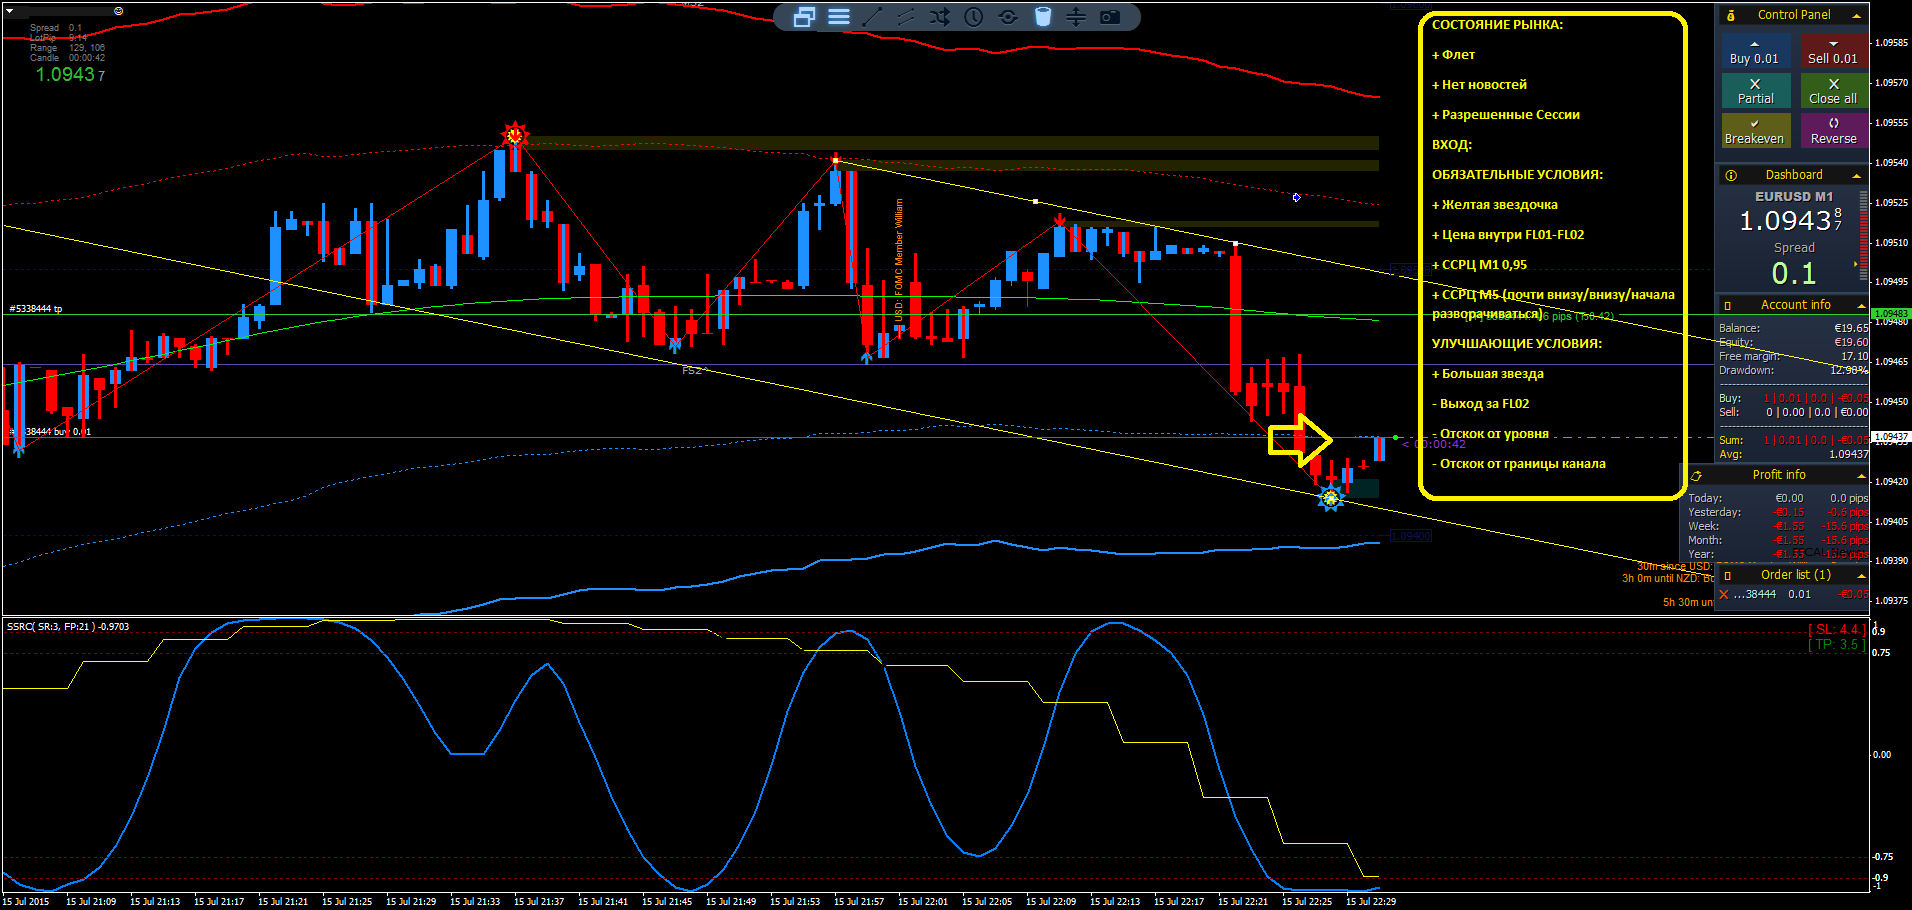1912x910 pixels.
Task: Click the Today profit row
Action: click(x=1778, y=498)
